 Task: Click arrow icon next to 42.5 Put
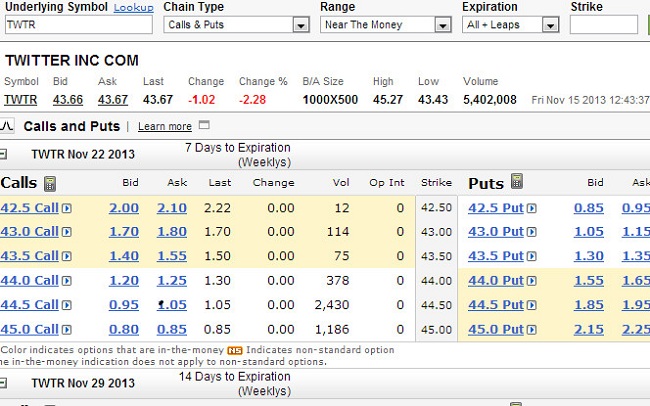pyautogui.click(x=531, y=208)
